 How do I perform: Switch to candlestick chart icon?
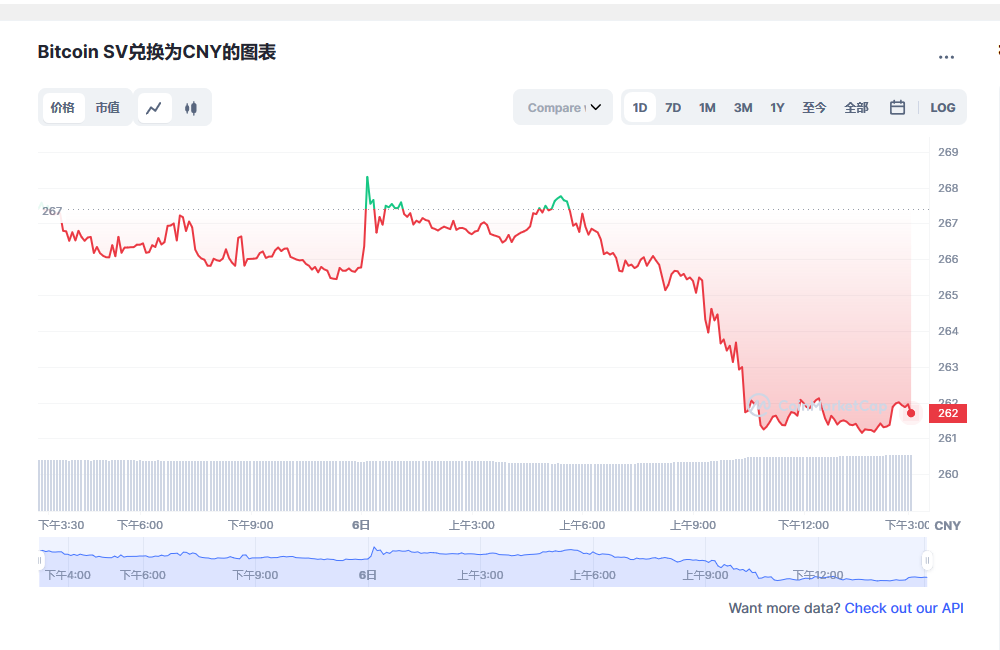pyautogui.click(x=191, y=108)
